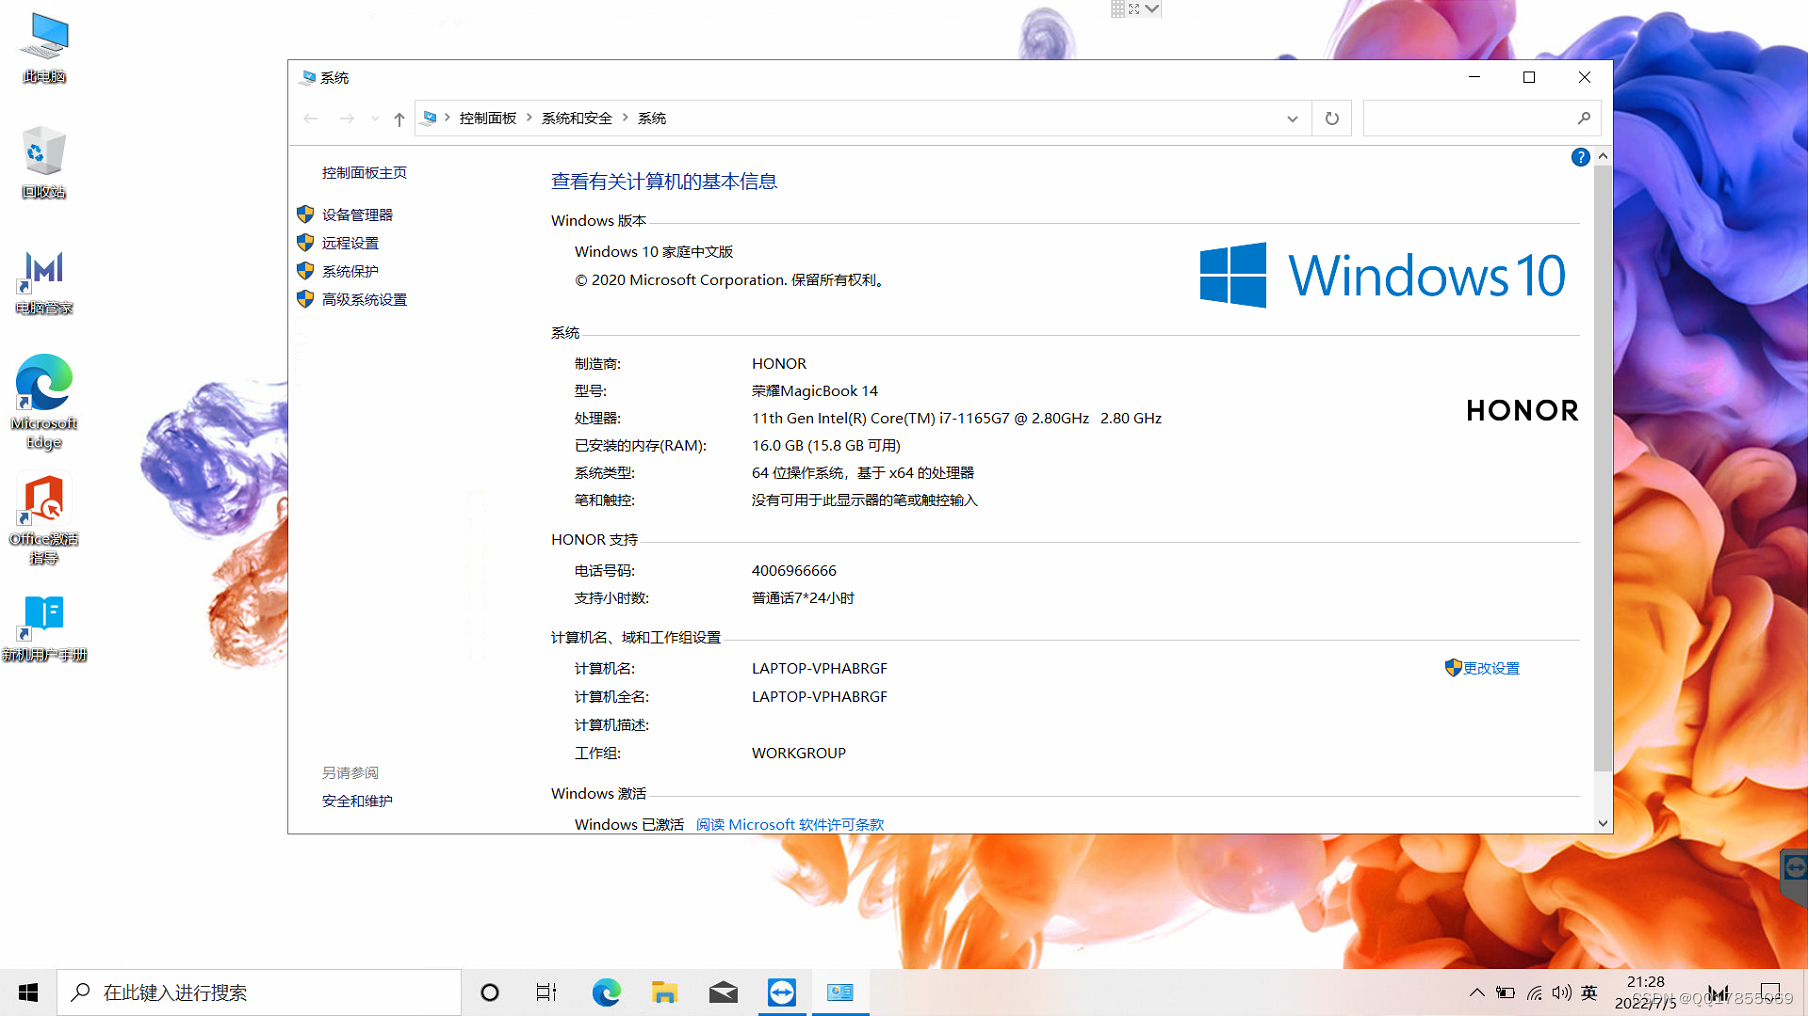
Task: Go up one level with the up arrow
Action: click(x=399, y=118)
